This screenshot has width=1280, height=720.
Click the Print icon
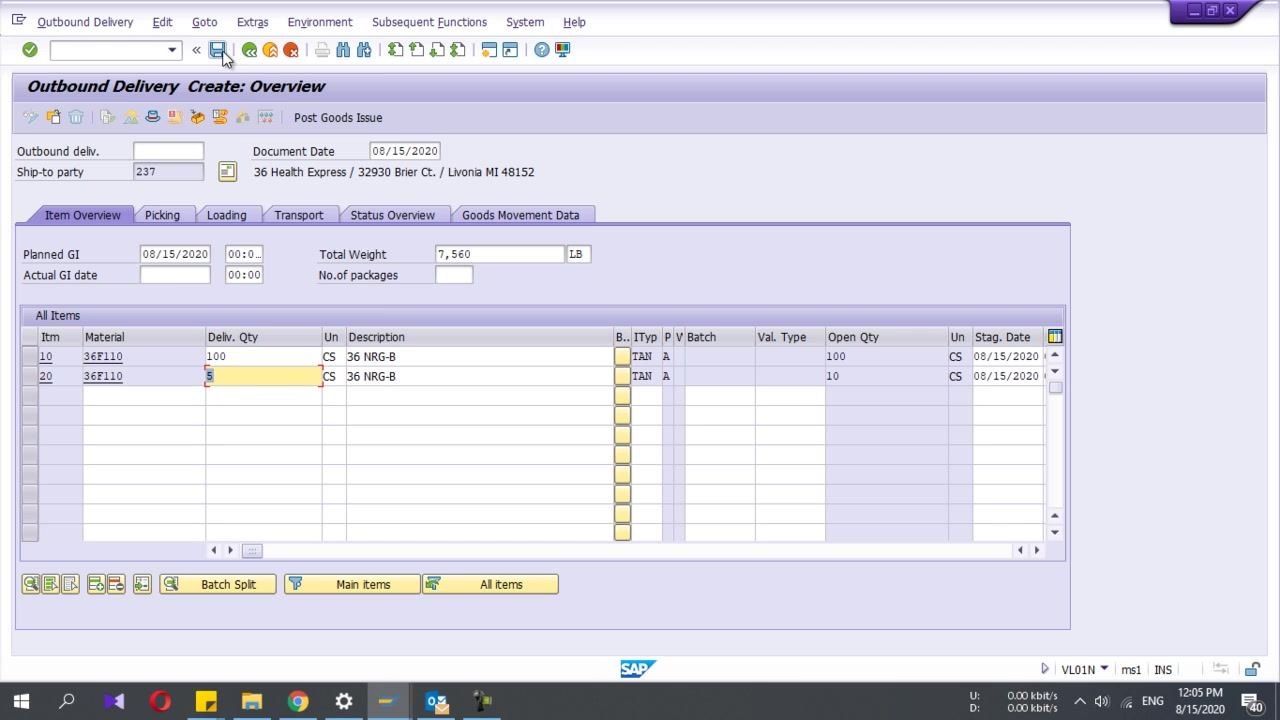[x=322, y=50]
